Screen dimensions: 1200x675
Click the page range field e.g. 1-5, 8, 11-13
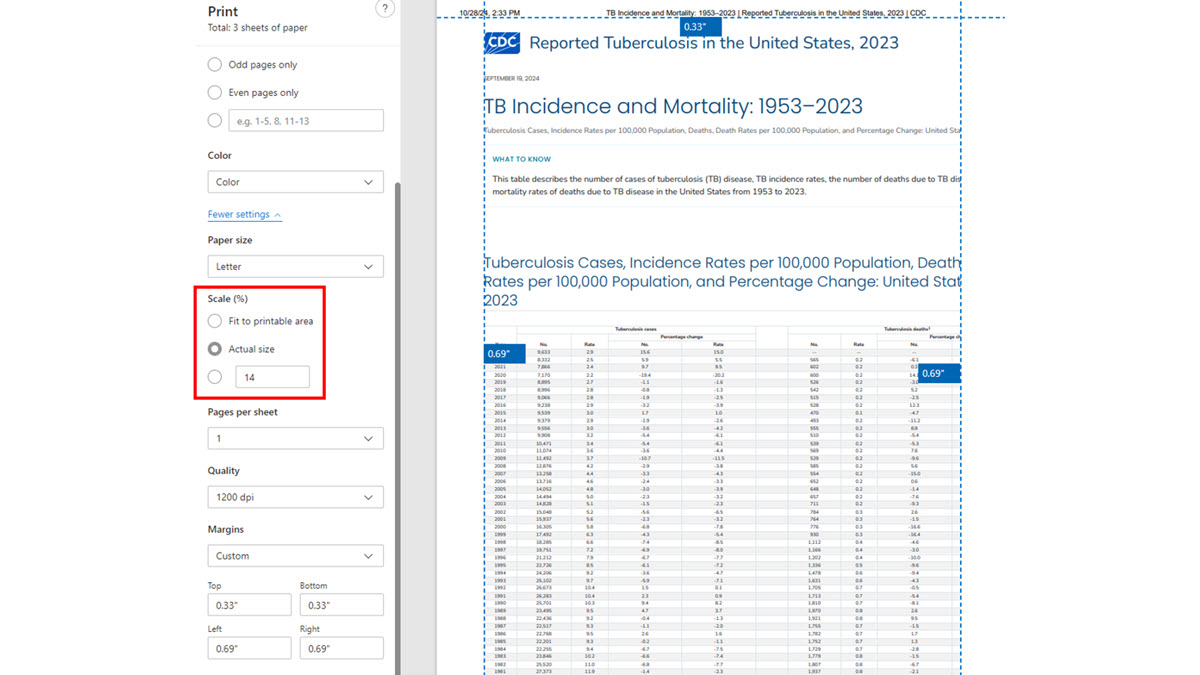tap(306, 121)
